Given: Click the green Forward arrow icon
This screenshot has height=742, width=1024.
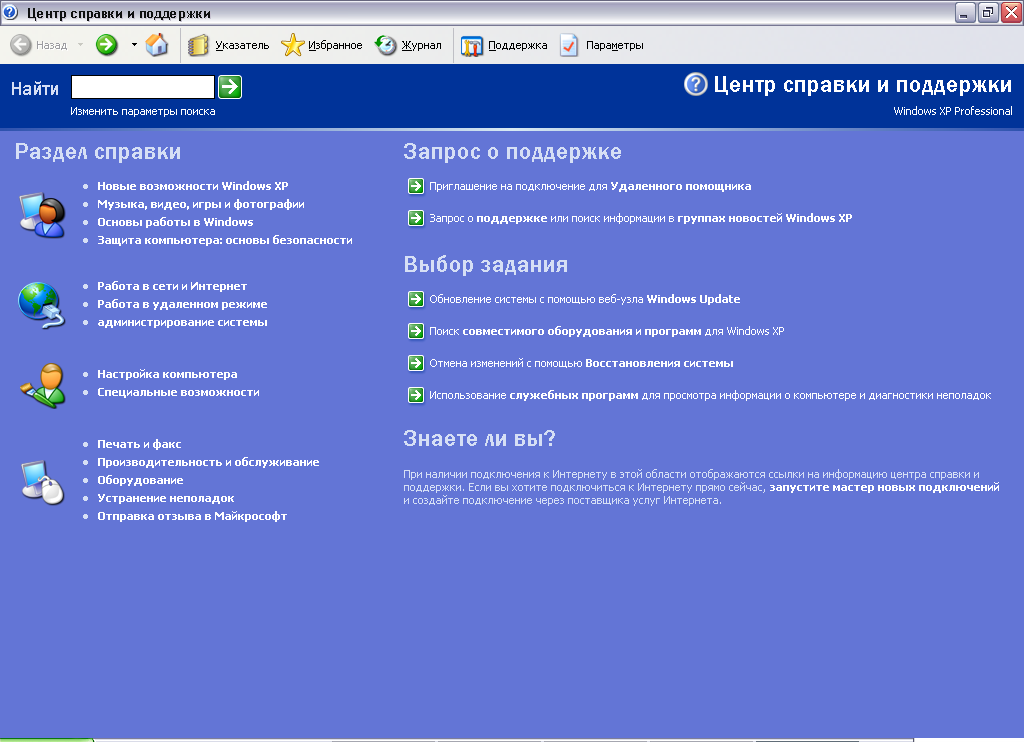Looking at the screenshot, I should [x=106, y=44].
